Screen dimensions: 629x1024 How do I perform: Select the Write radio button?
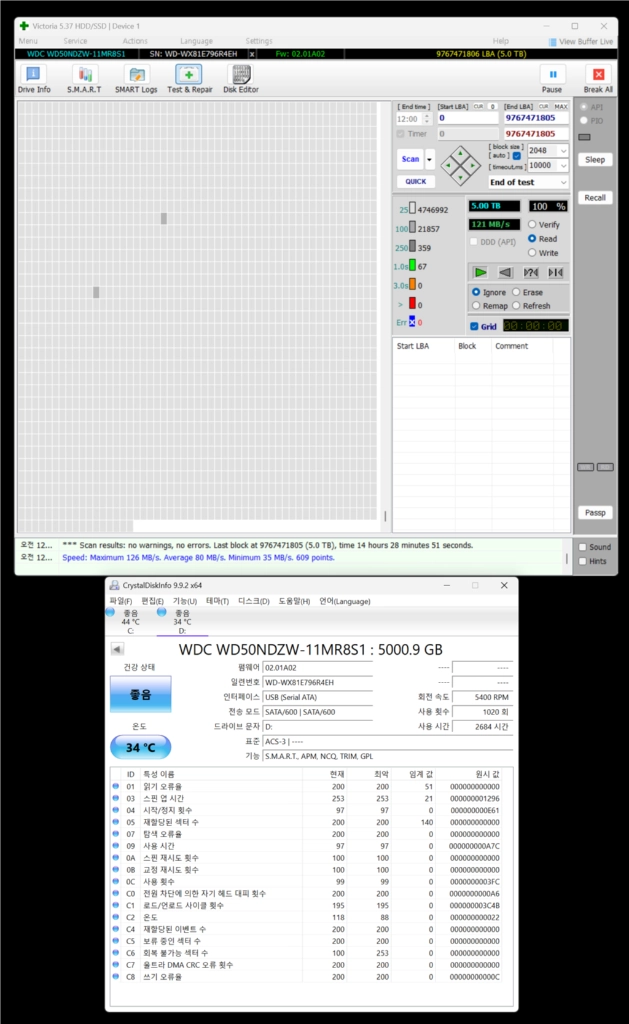(532, 253)
